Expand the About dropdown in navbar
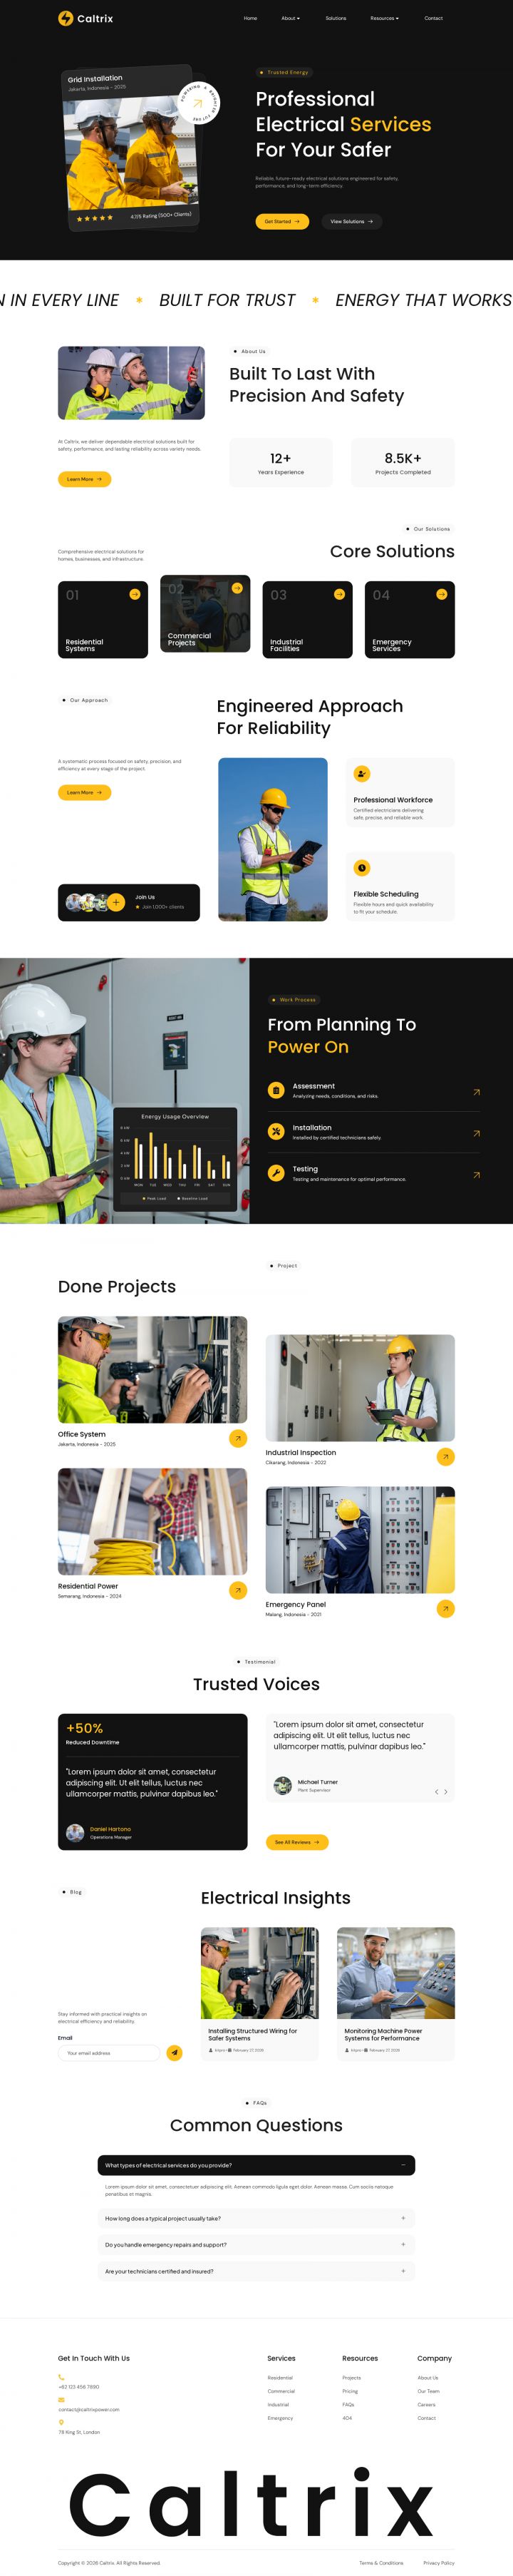 click(x=289, y=18)
